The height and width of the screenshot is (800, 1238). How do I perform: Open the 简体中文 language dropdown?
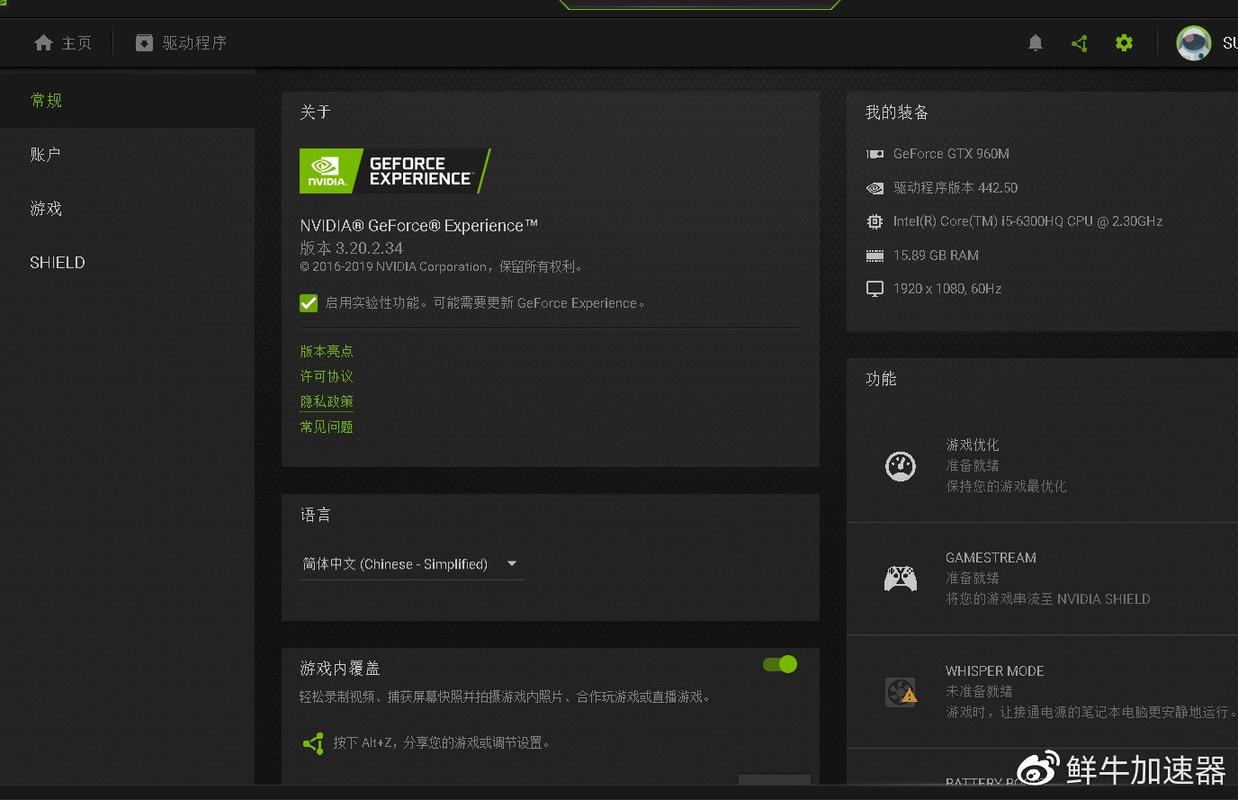[412, 564]
